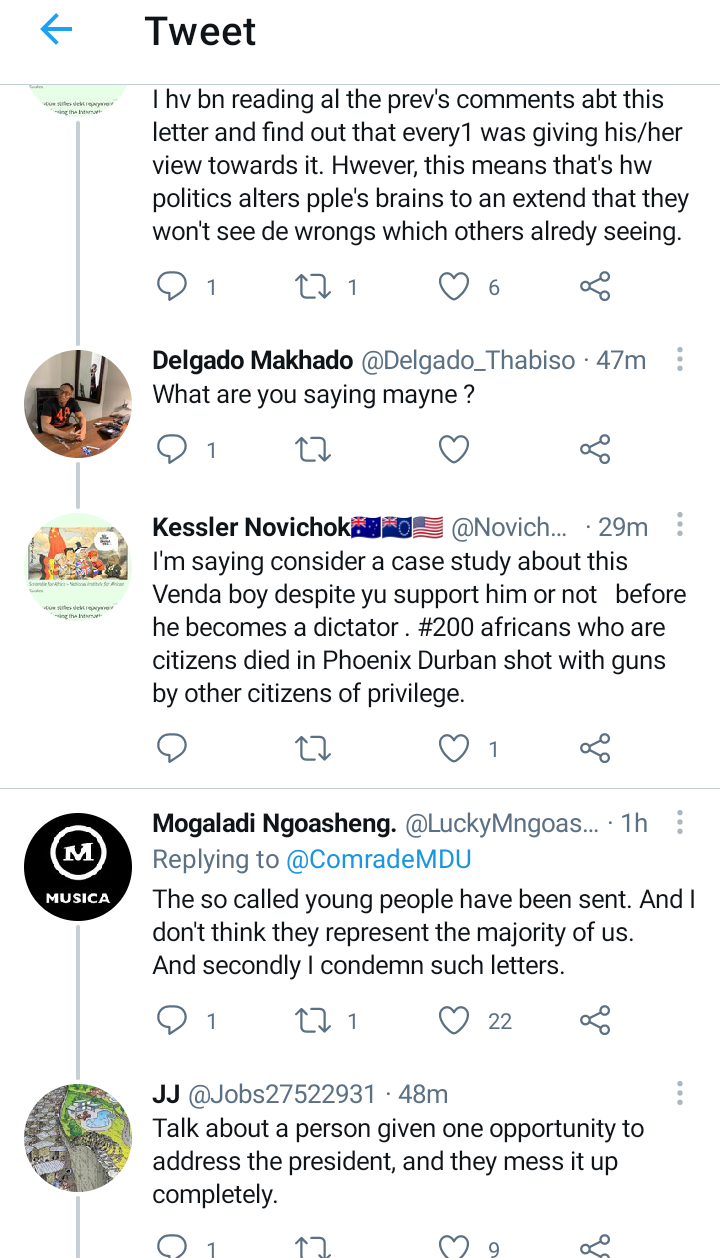Open more options on Mogaladi Ngoasheng's tweet

pyautogui.click(x=680, y=823)
